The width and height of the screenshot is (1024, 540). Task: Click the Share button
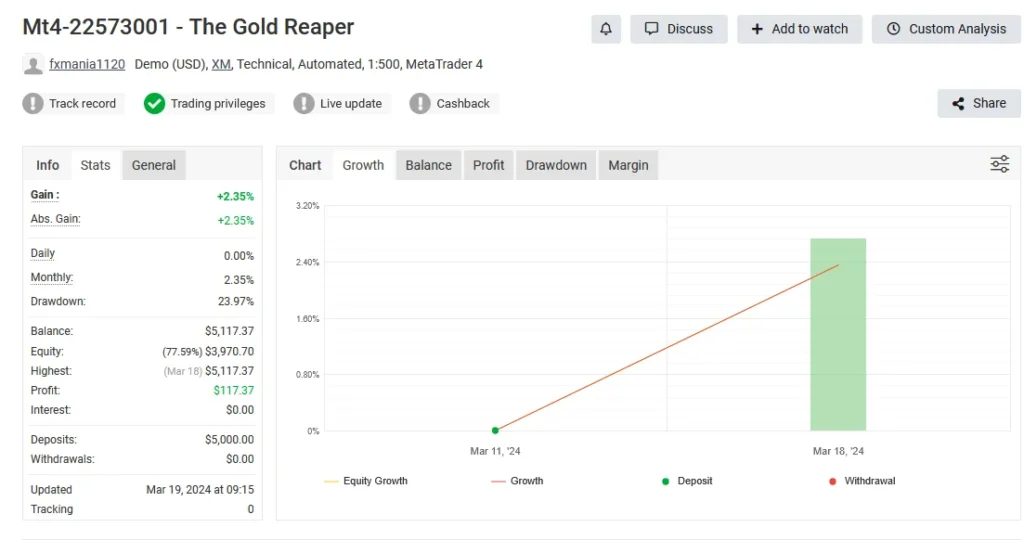pyautogui.click(x=979, y=103)
